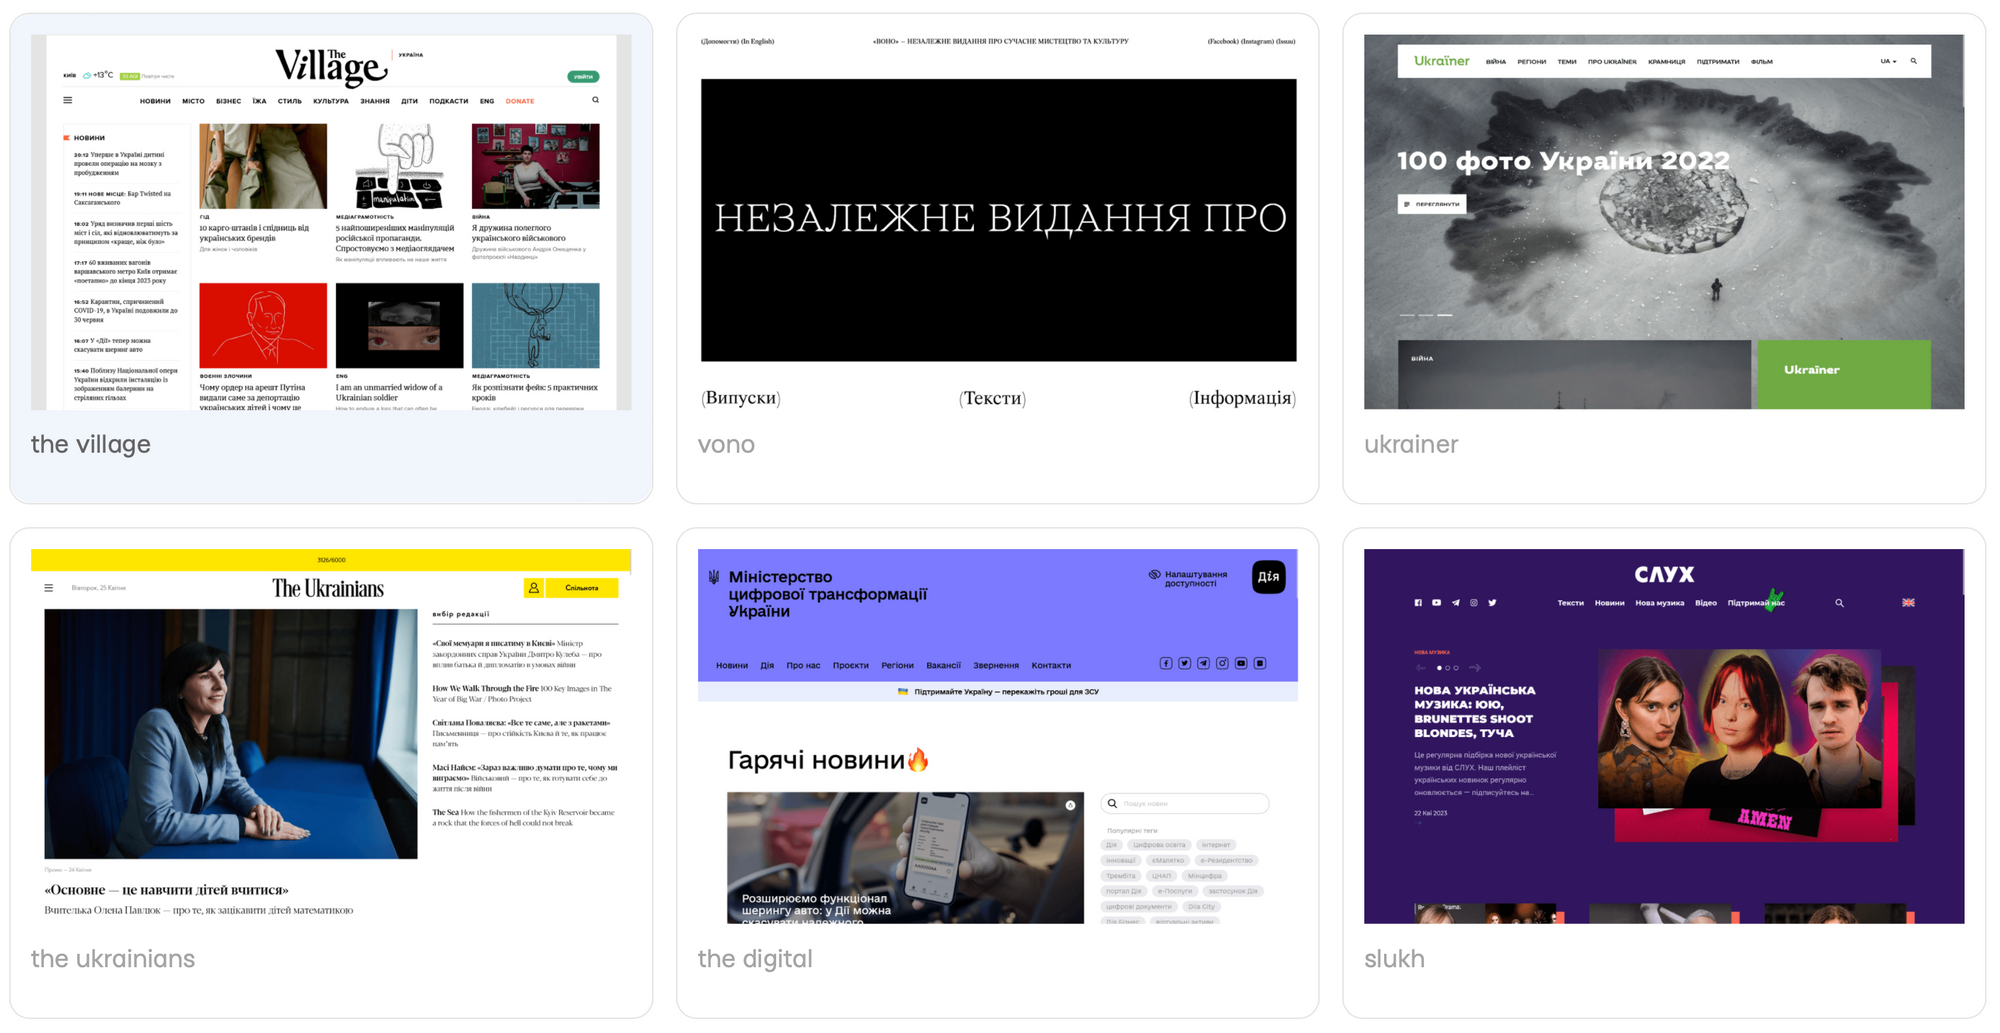Viewport: 2000px width, 1033px height.
Task: Click previous slide arrow on СЛУХ carousel
Action: [1421, 667]
